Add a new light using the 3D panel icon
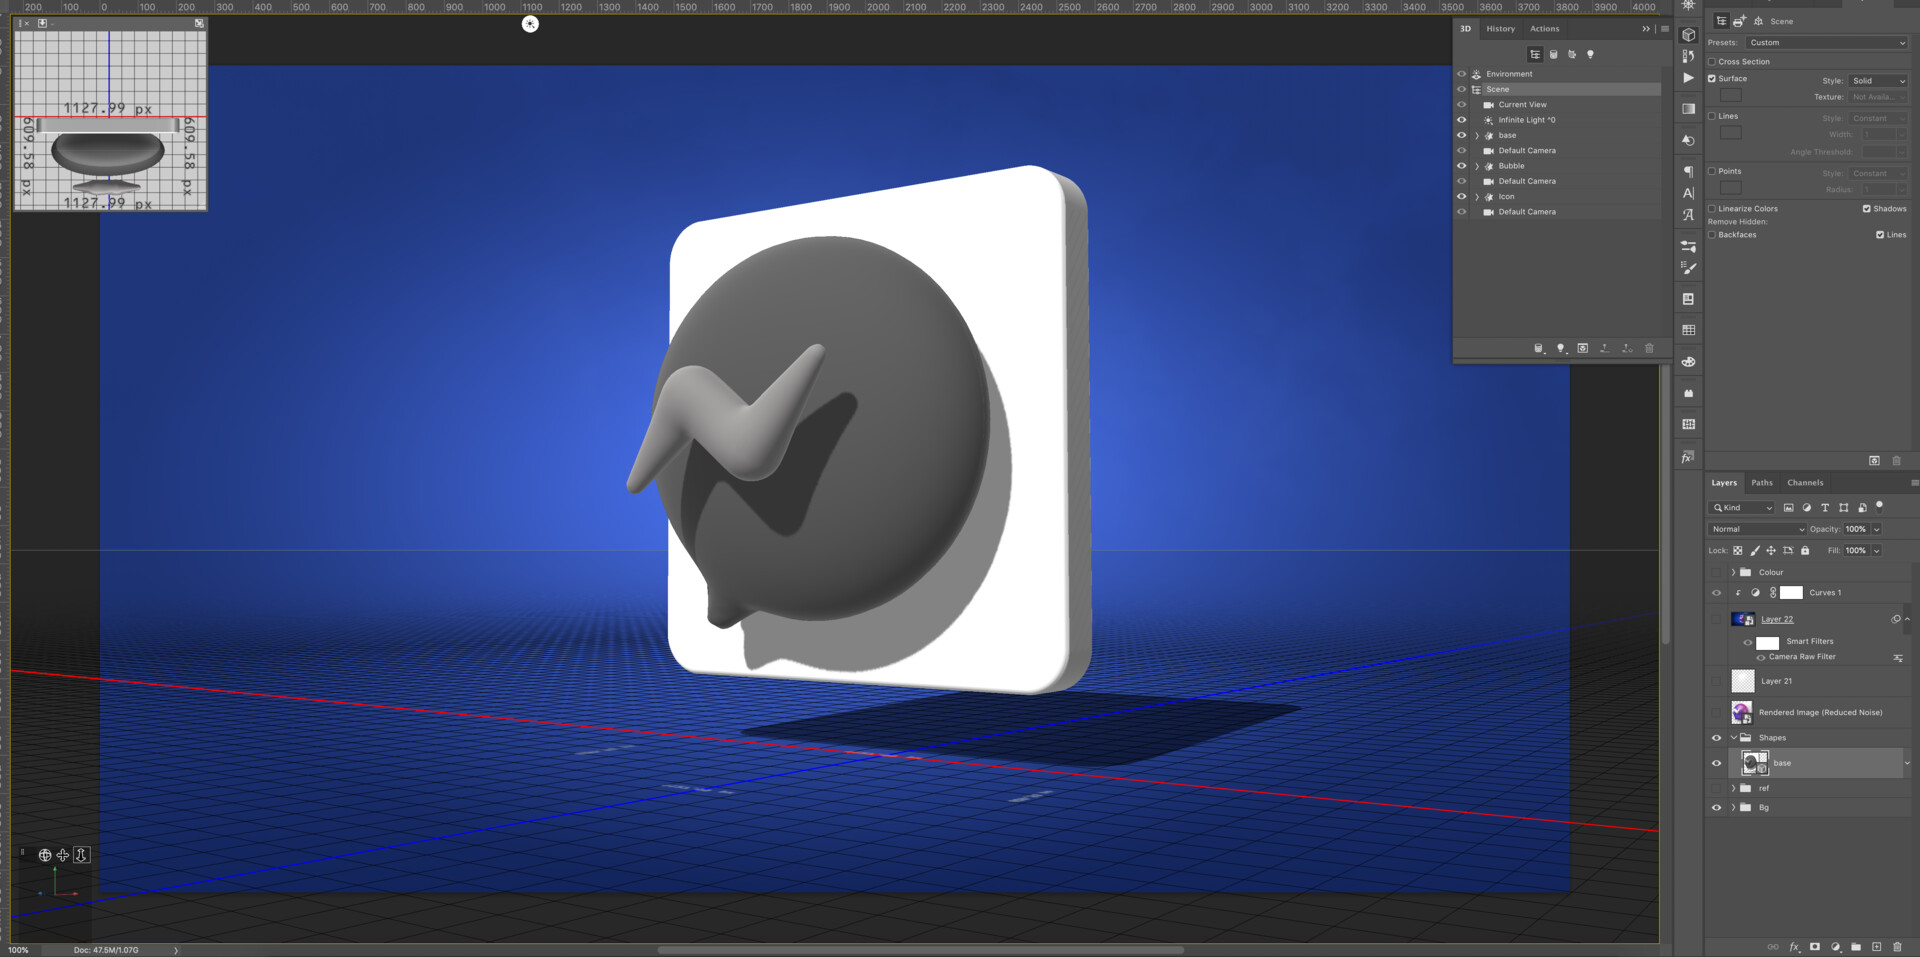Viewport: 1920px width, 957px height. point(1561,347)
